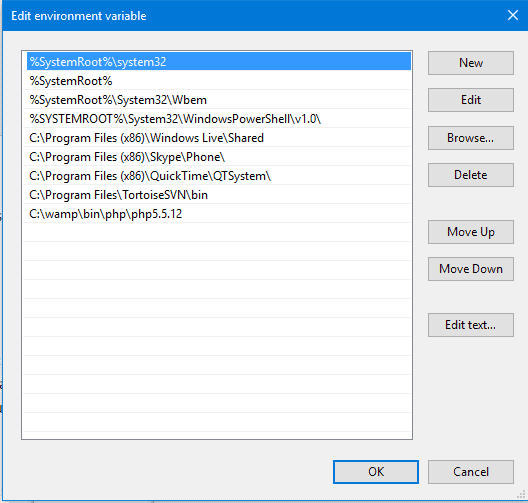Choose the C:\wamp\bin\php\php5.5.12 entry
This screenshot has width=528, height=503.
(x=219, y=214)
